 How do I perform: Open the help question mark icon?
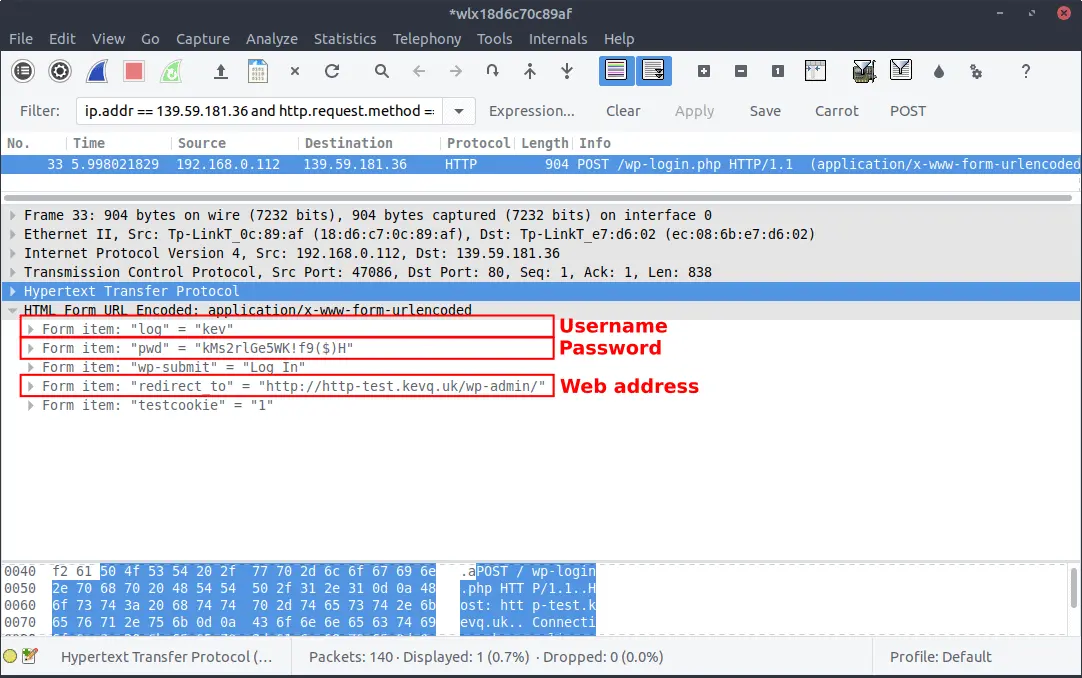point(1025,71)
